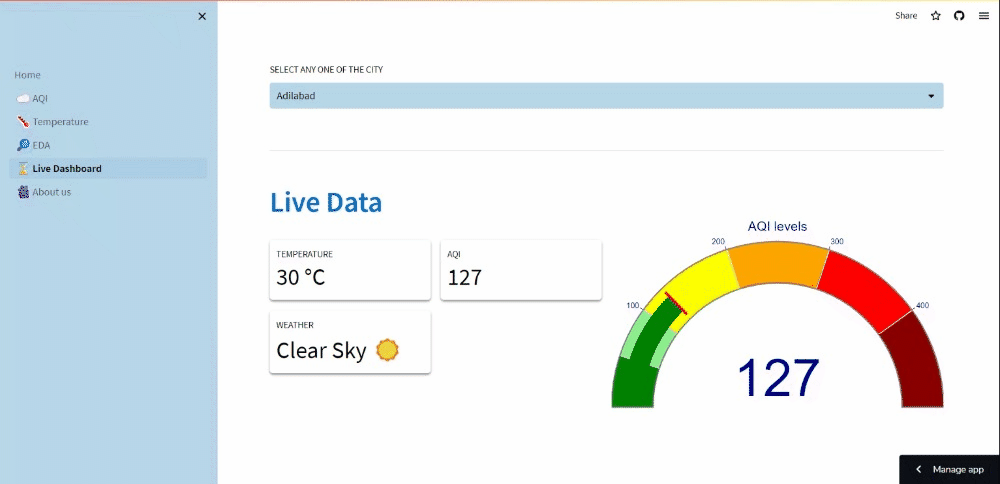Click the Live Data heading

pos(326,202)
